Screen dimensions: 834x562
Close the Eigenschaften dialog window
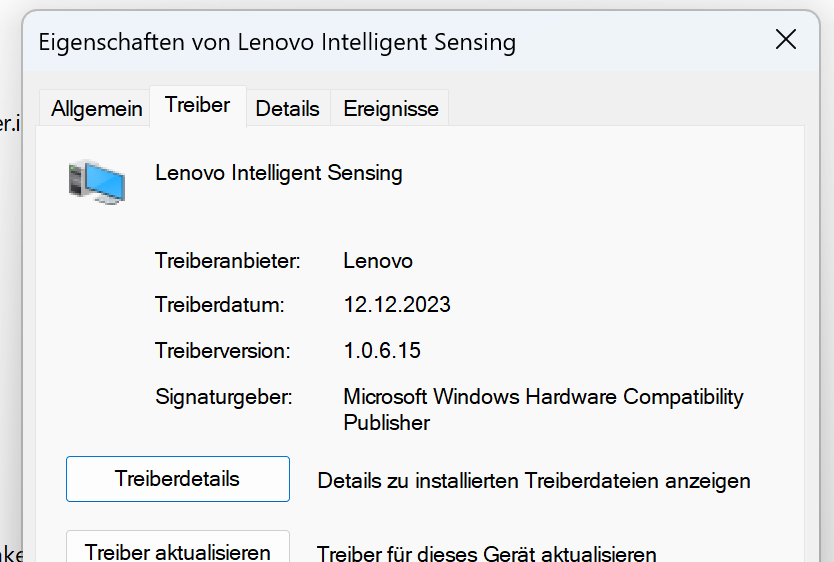pos(786,40)
